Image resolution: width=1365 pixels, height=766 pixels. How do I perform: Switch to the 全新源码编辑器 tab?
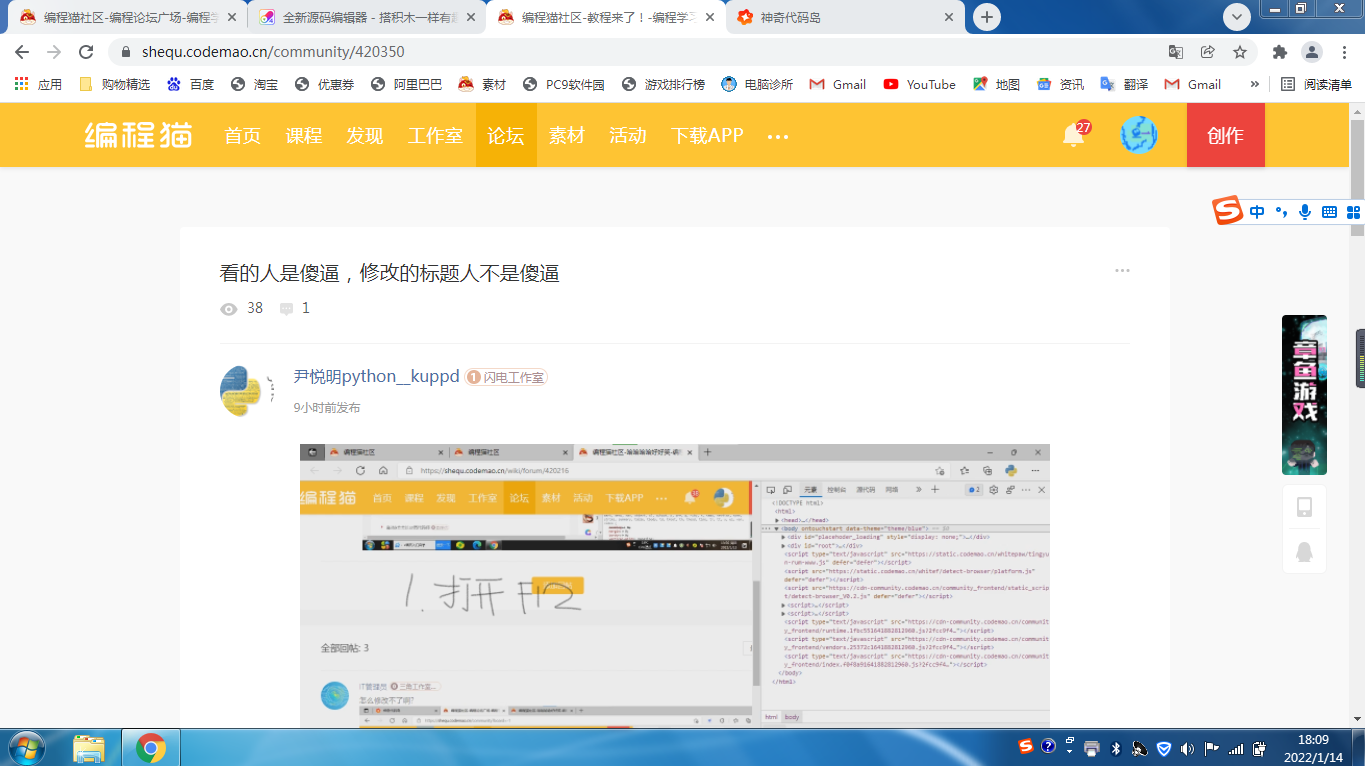[x=367, y=17]
